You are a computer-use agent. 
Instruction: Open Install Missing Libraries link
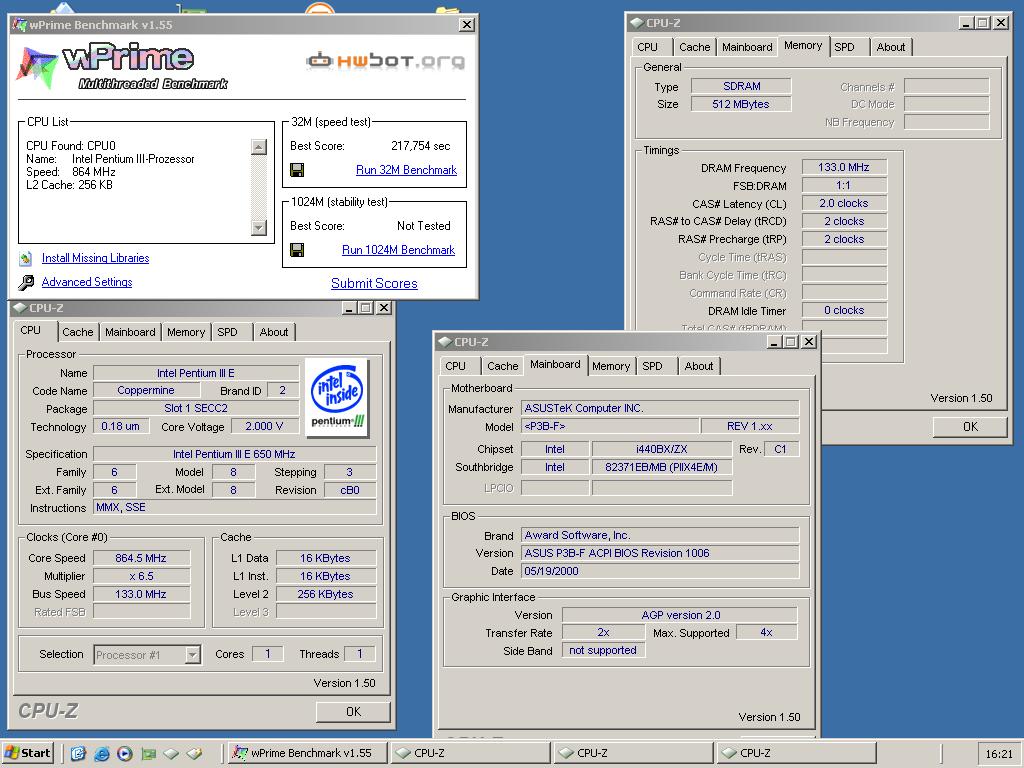click(x=95, y=259)
